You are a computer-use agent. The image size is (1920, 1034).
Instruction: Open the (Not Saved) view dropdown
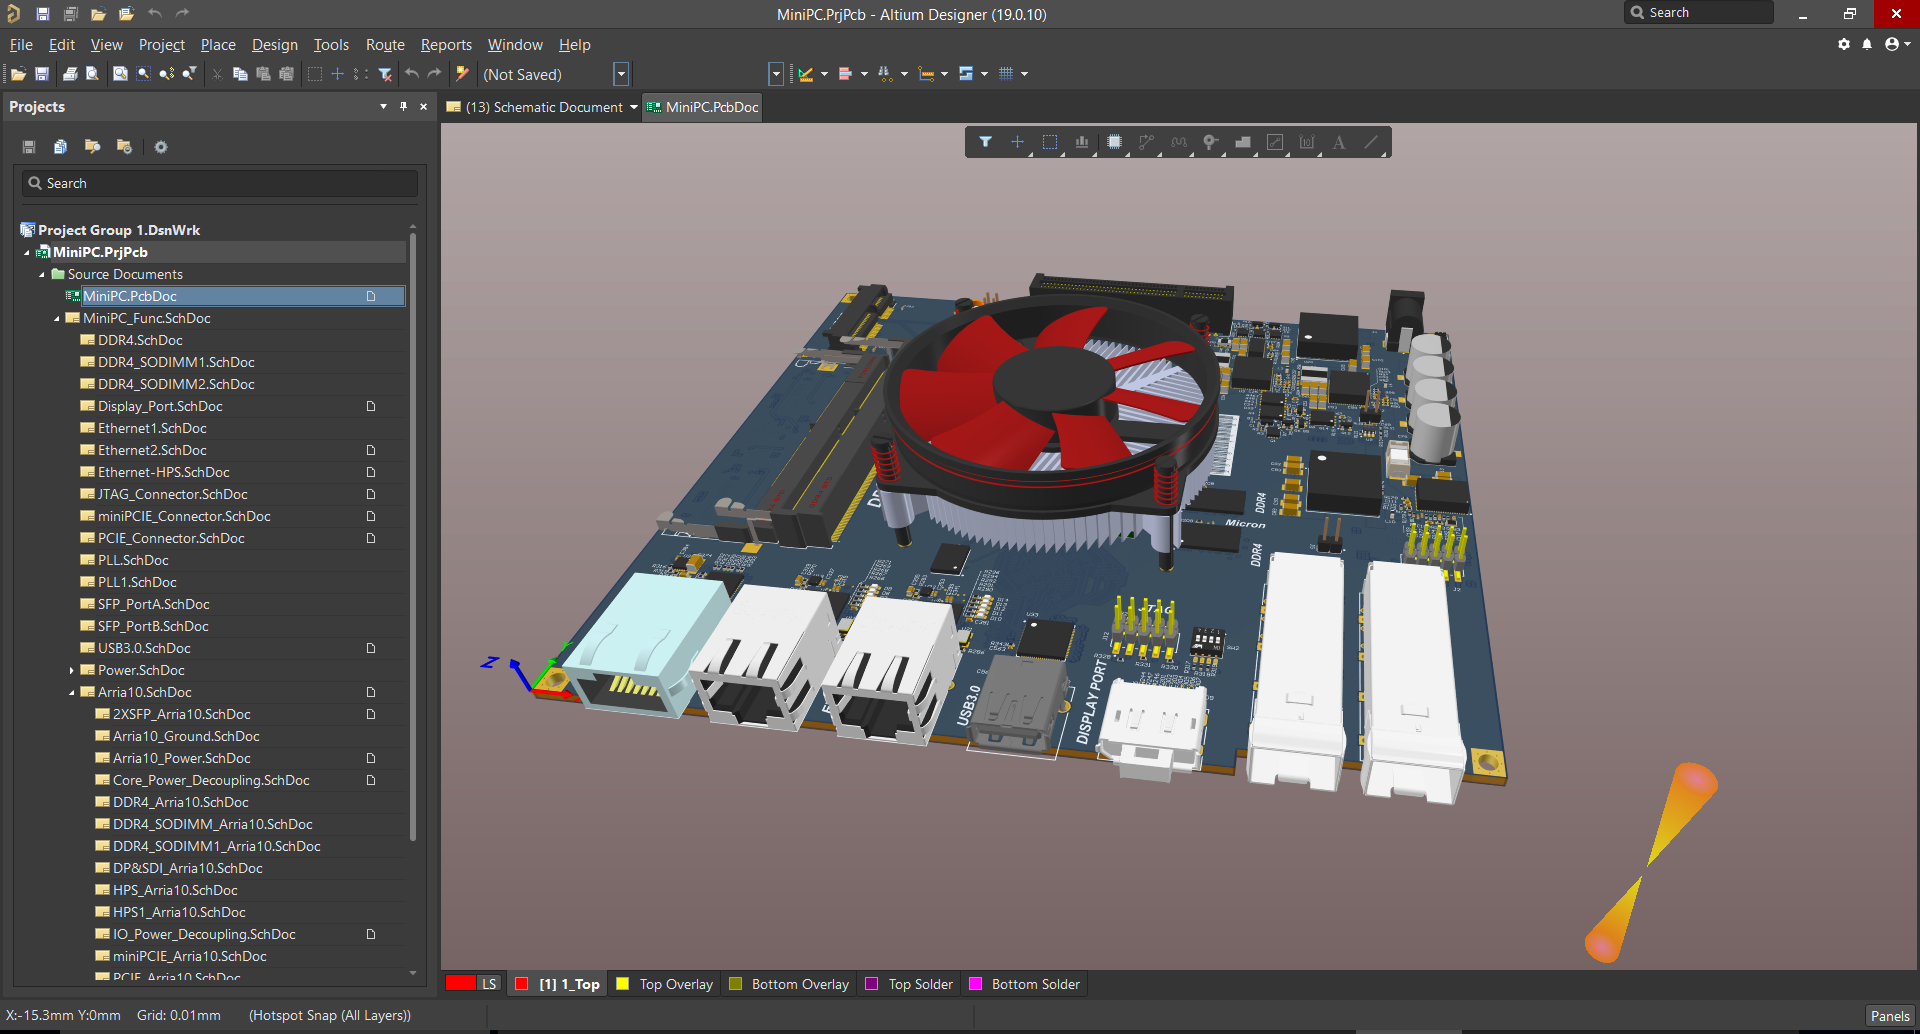pyautogui.click(x=621, y=74)
